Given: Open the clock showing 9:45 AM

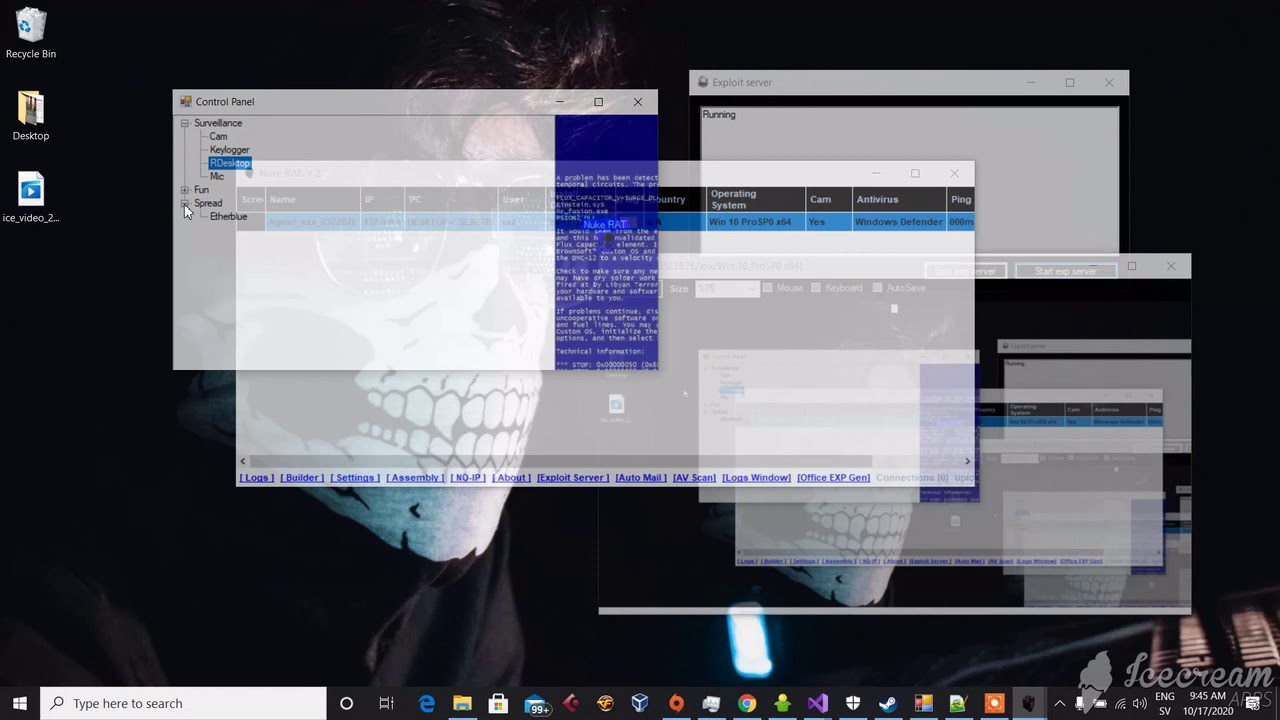Looking at the screenshot, I should pos(1208,703).
